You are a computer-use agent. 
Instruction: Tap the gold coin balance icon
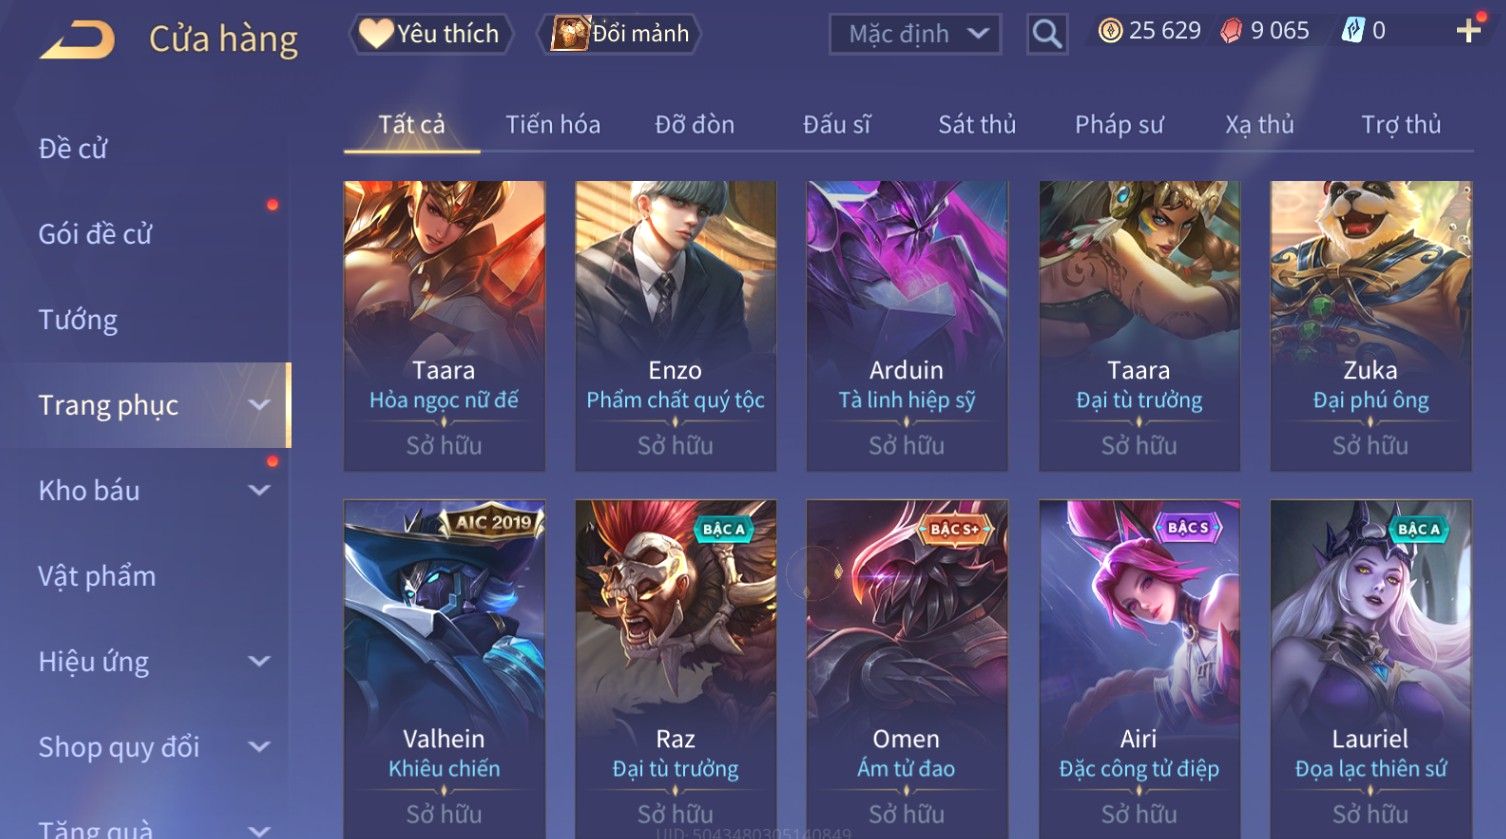click(1110, 31)
